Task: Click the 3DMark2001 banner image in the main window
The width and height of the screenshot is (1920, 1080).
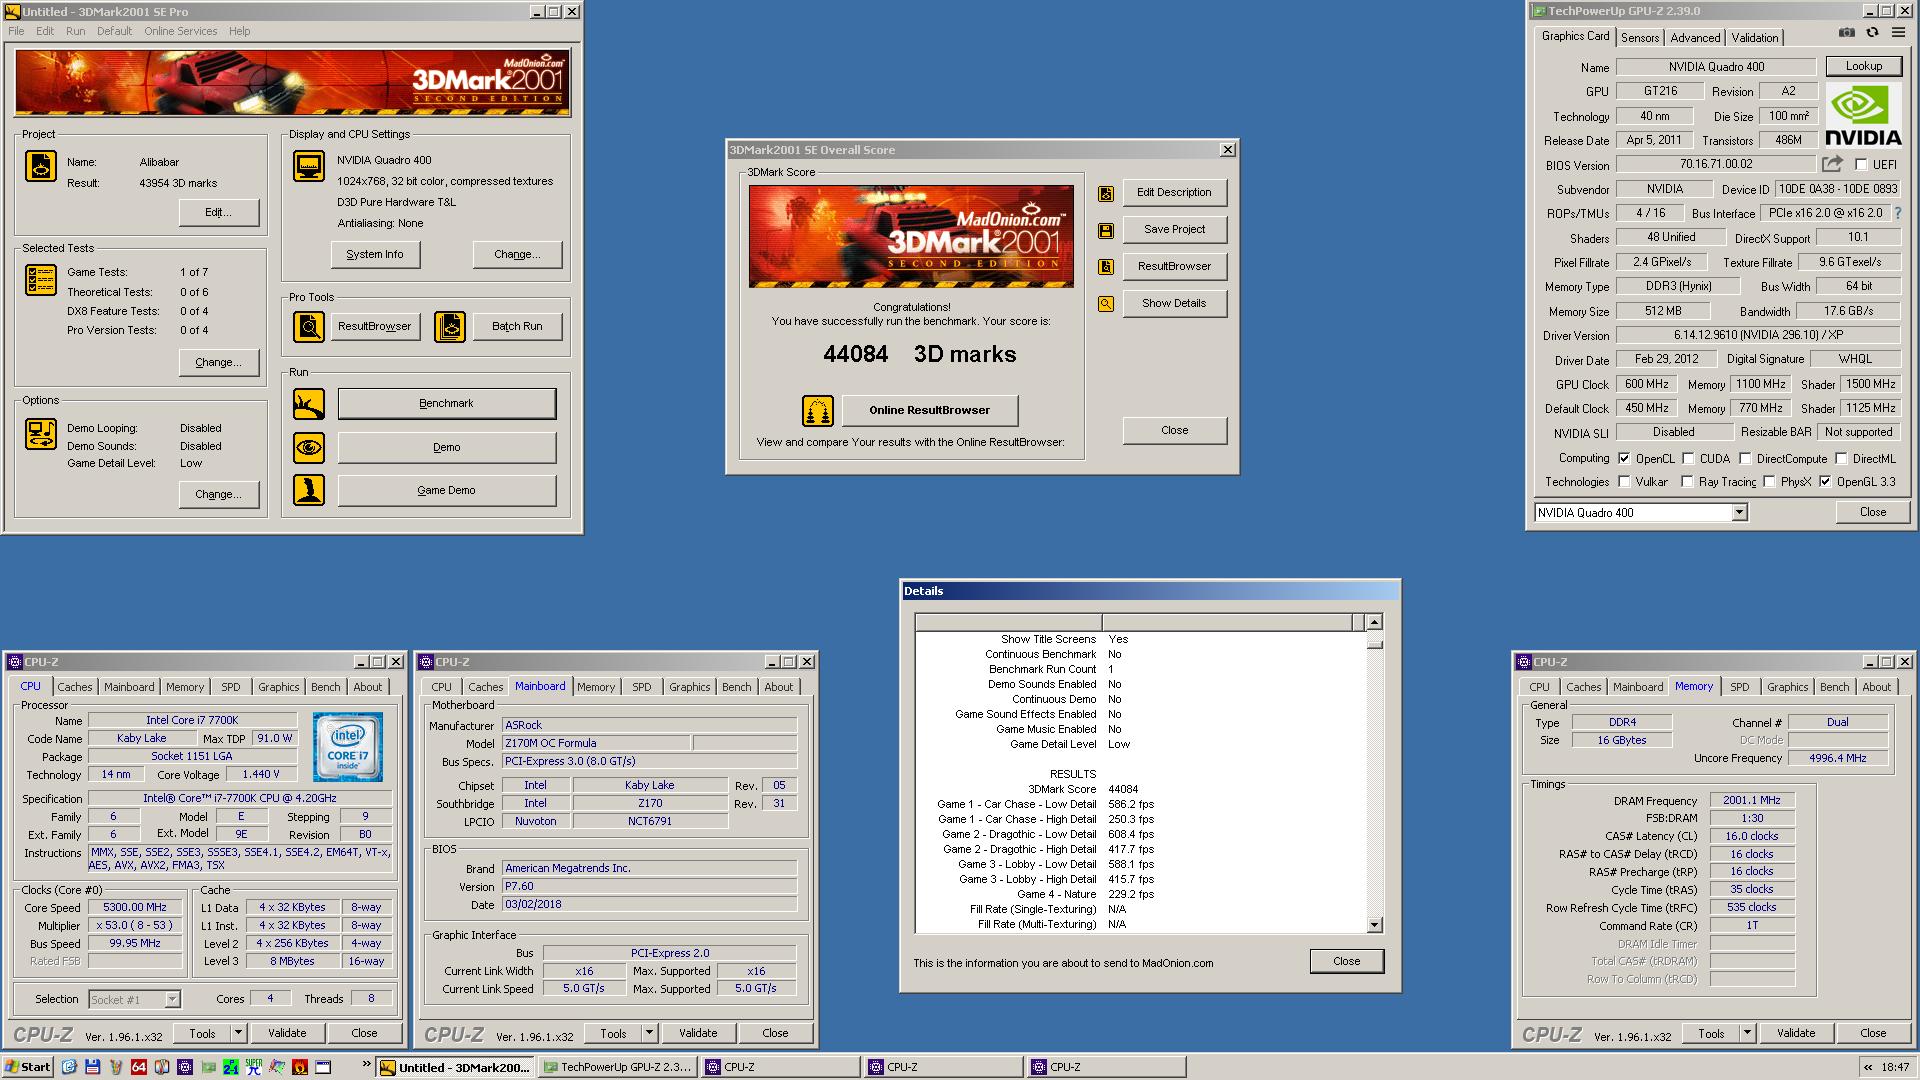Action: click(292, 82)
